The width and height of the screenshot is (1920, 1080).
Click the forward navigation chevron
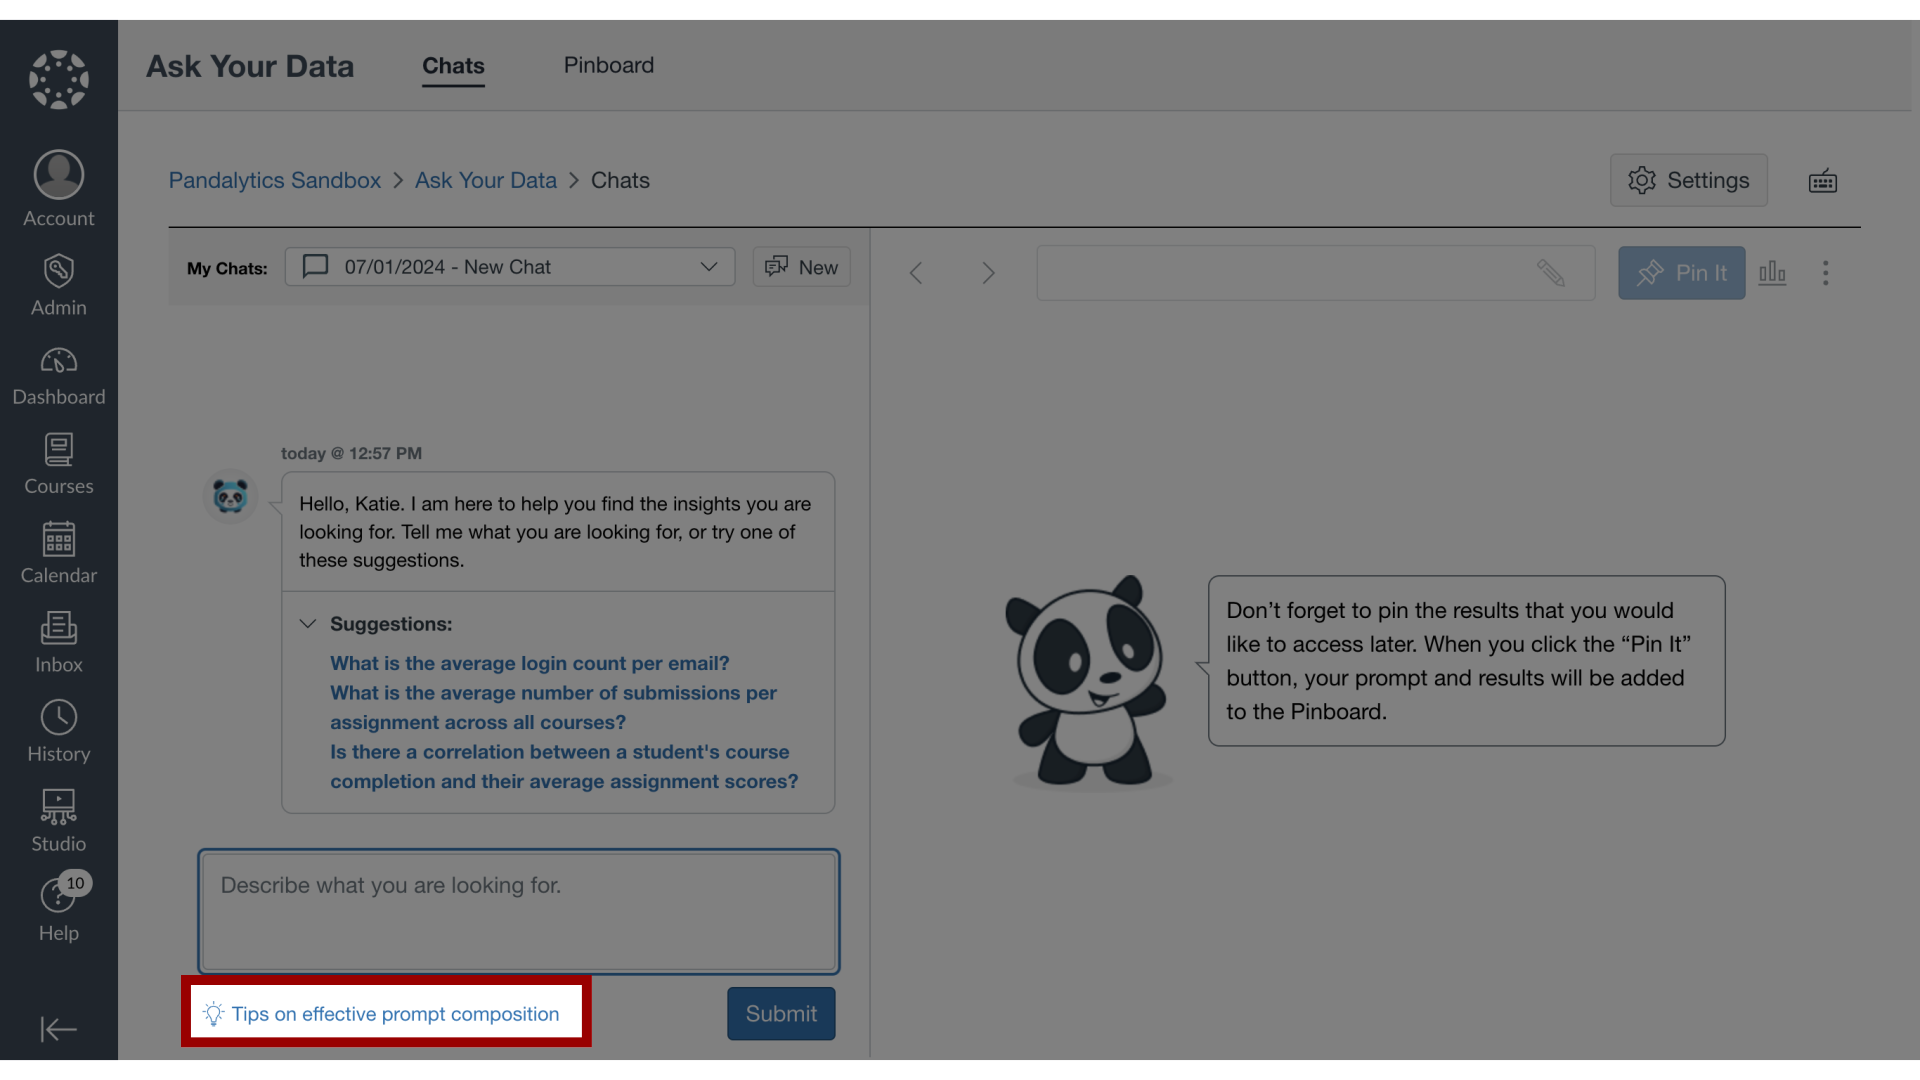988,273
